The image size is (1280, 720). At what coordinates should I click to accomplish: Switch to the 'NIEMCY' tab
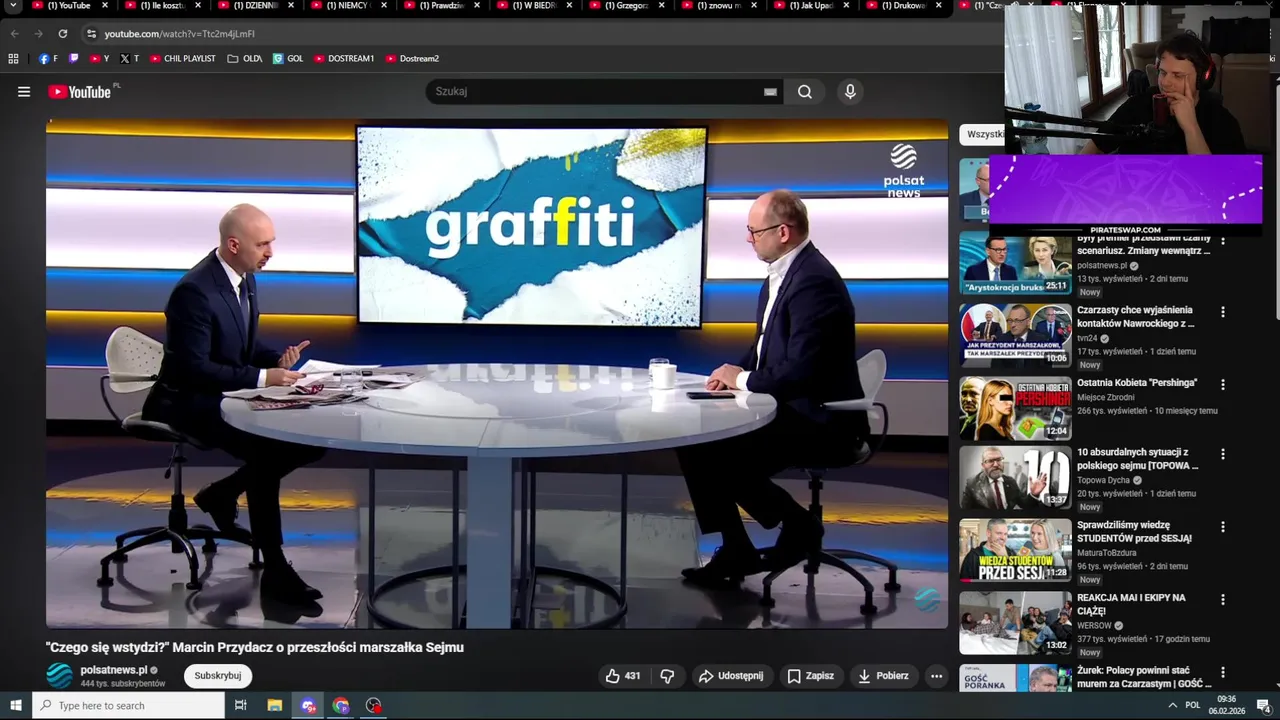pos(346,6)
